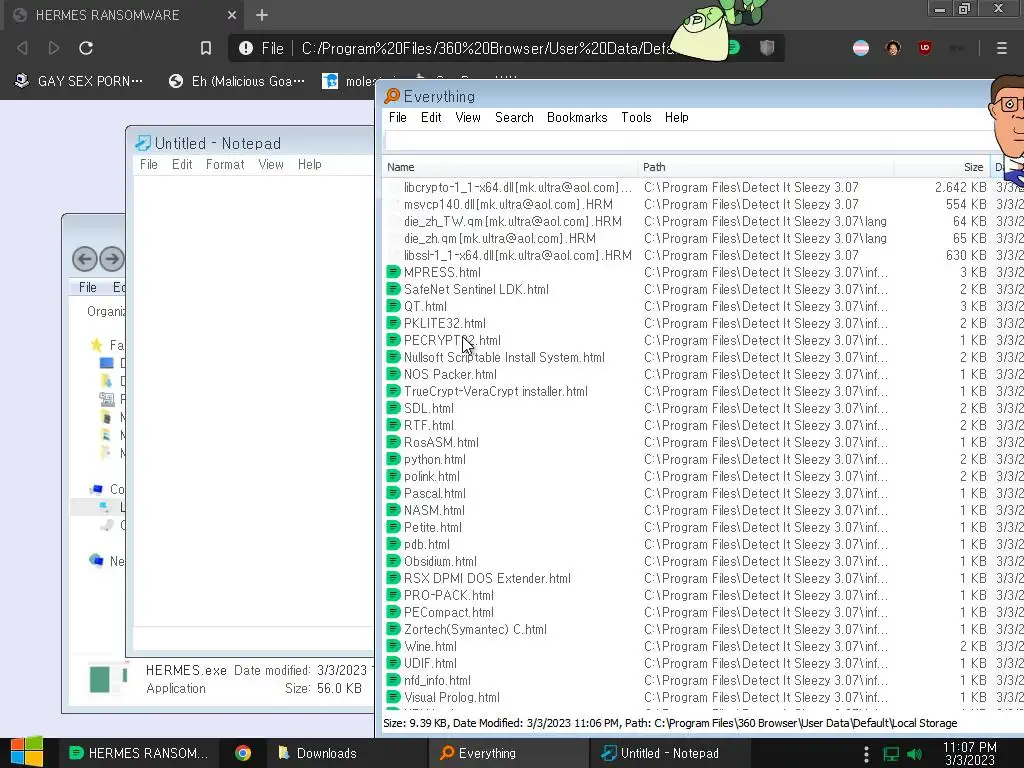
Task: Open the browser hamburger menu
Action: point(1002,48)
